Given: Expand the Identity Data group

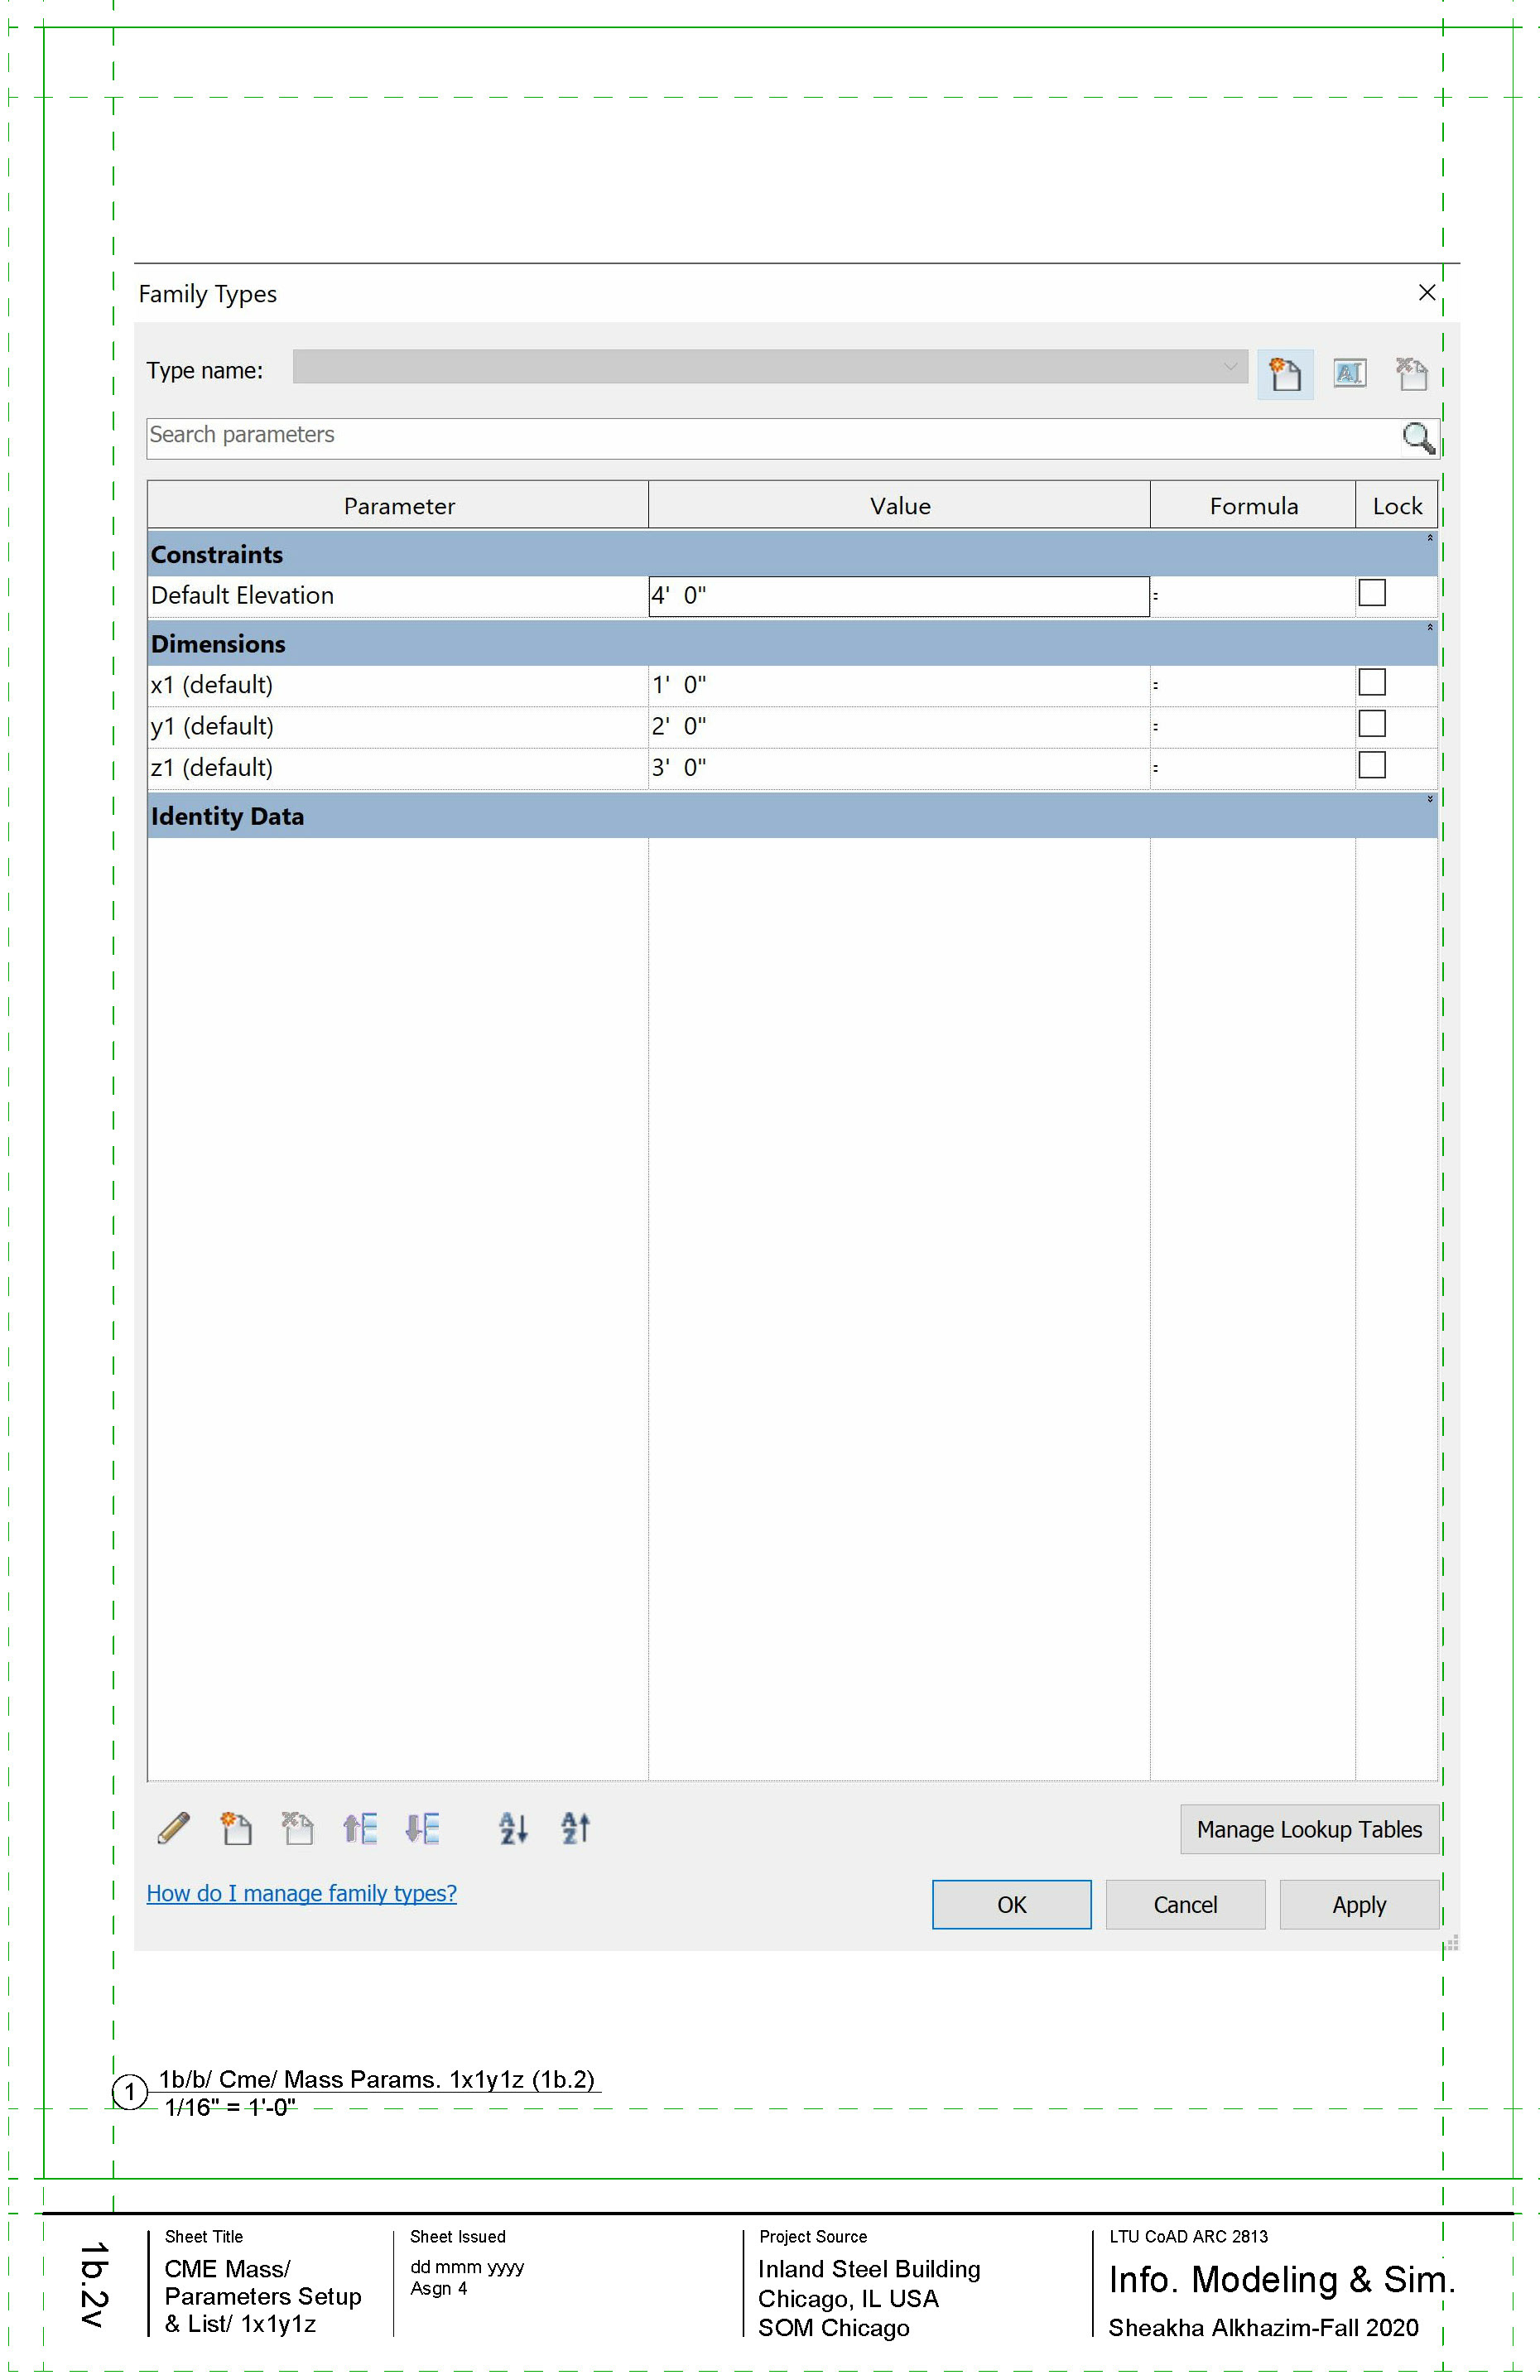Looking at the screenshot, I should [x=1430, y=799].
